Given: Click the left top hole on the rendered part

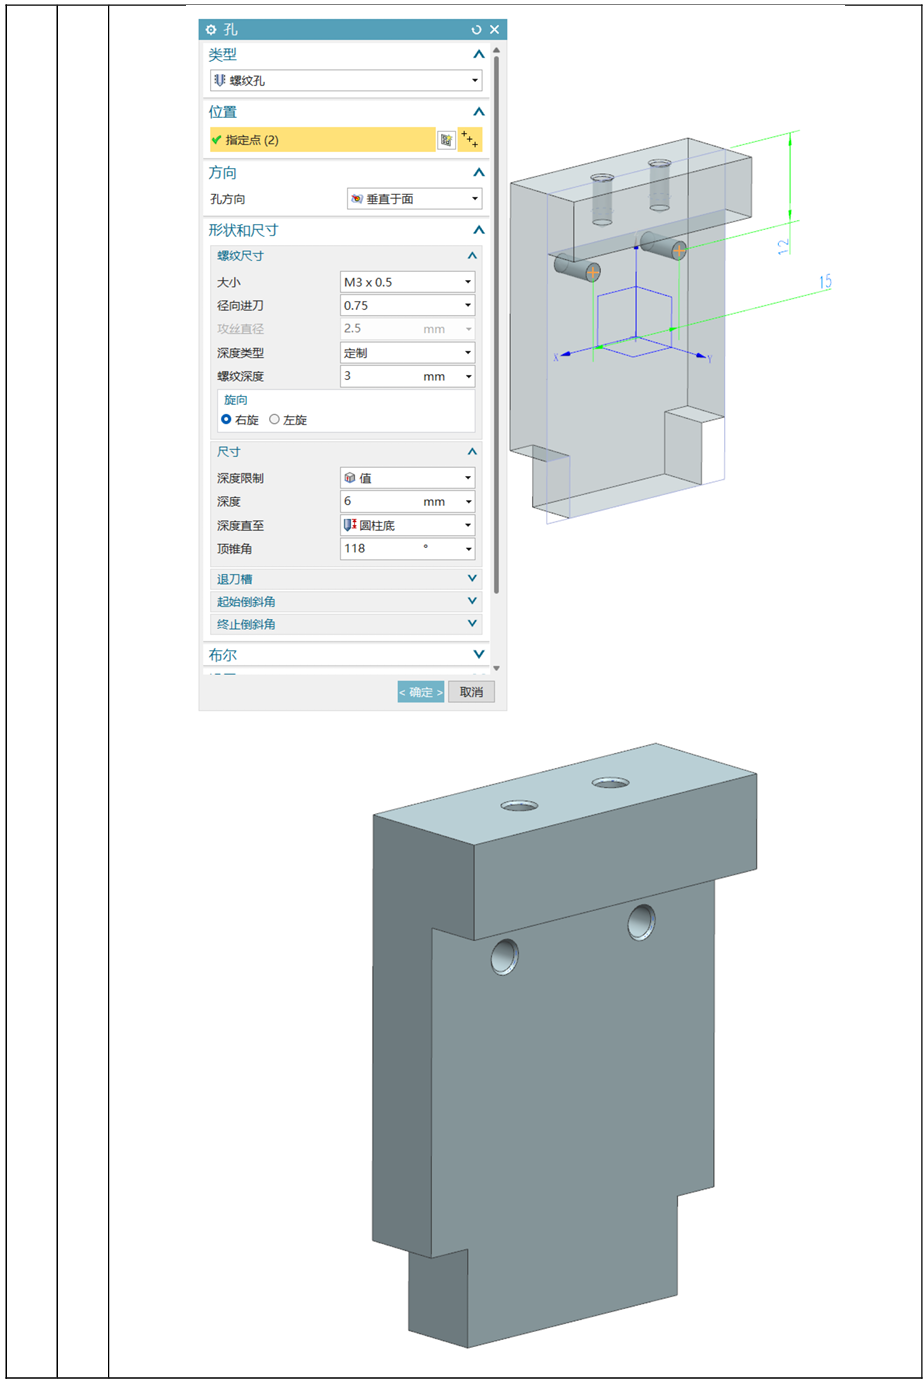Looking at the screenshot, I should 519,805.
